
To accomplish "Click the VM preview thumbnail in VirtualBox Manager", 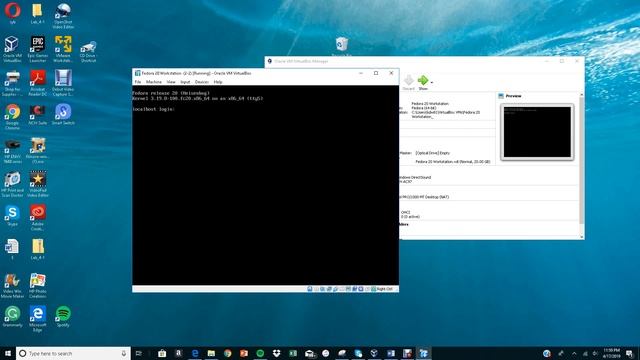I will (537, 132).
